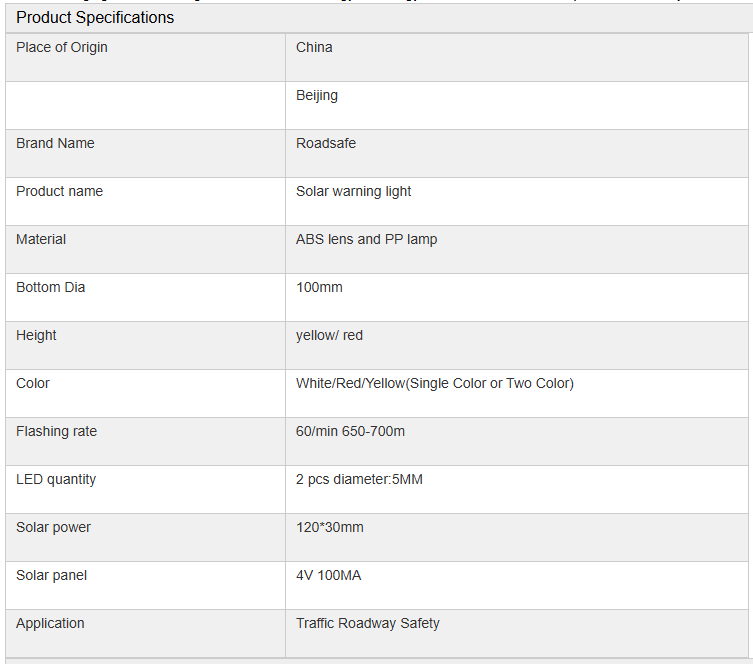Click ABS lens and PP lamp value

[x=366, y=240]
